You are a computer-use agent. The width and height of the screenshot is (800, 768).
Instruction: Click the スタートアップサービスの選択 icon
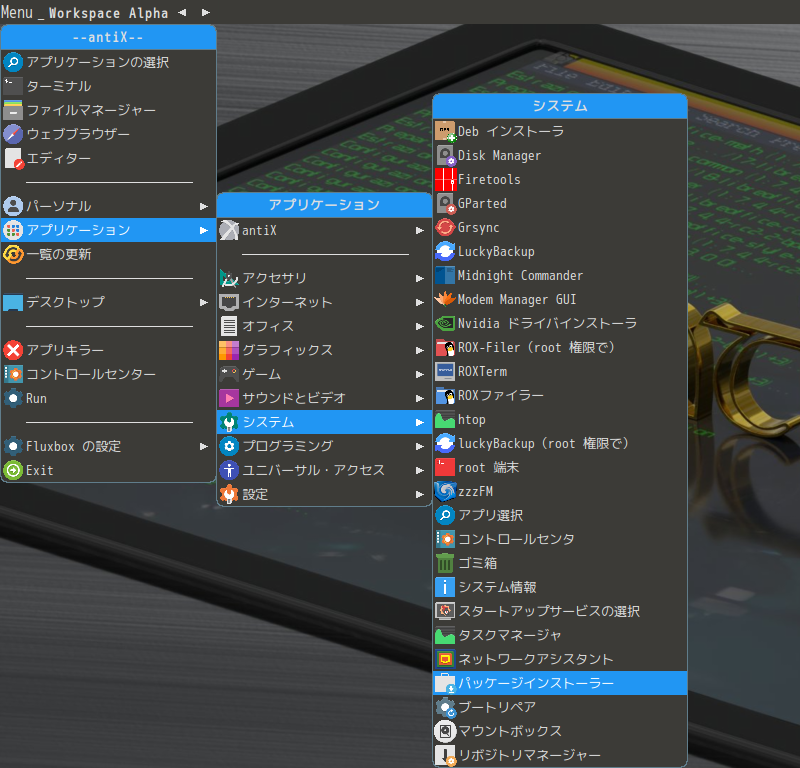coord(445,611)
